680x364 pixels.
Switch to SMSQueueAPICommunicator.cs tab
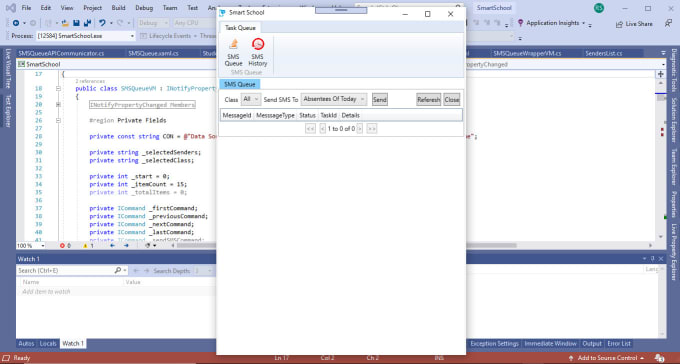61,53
